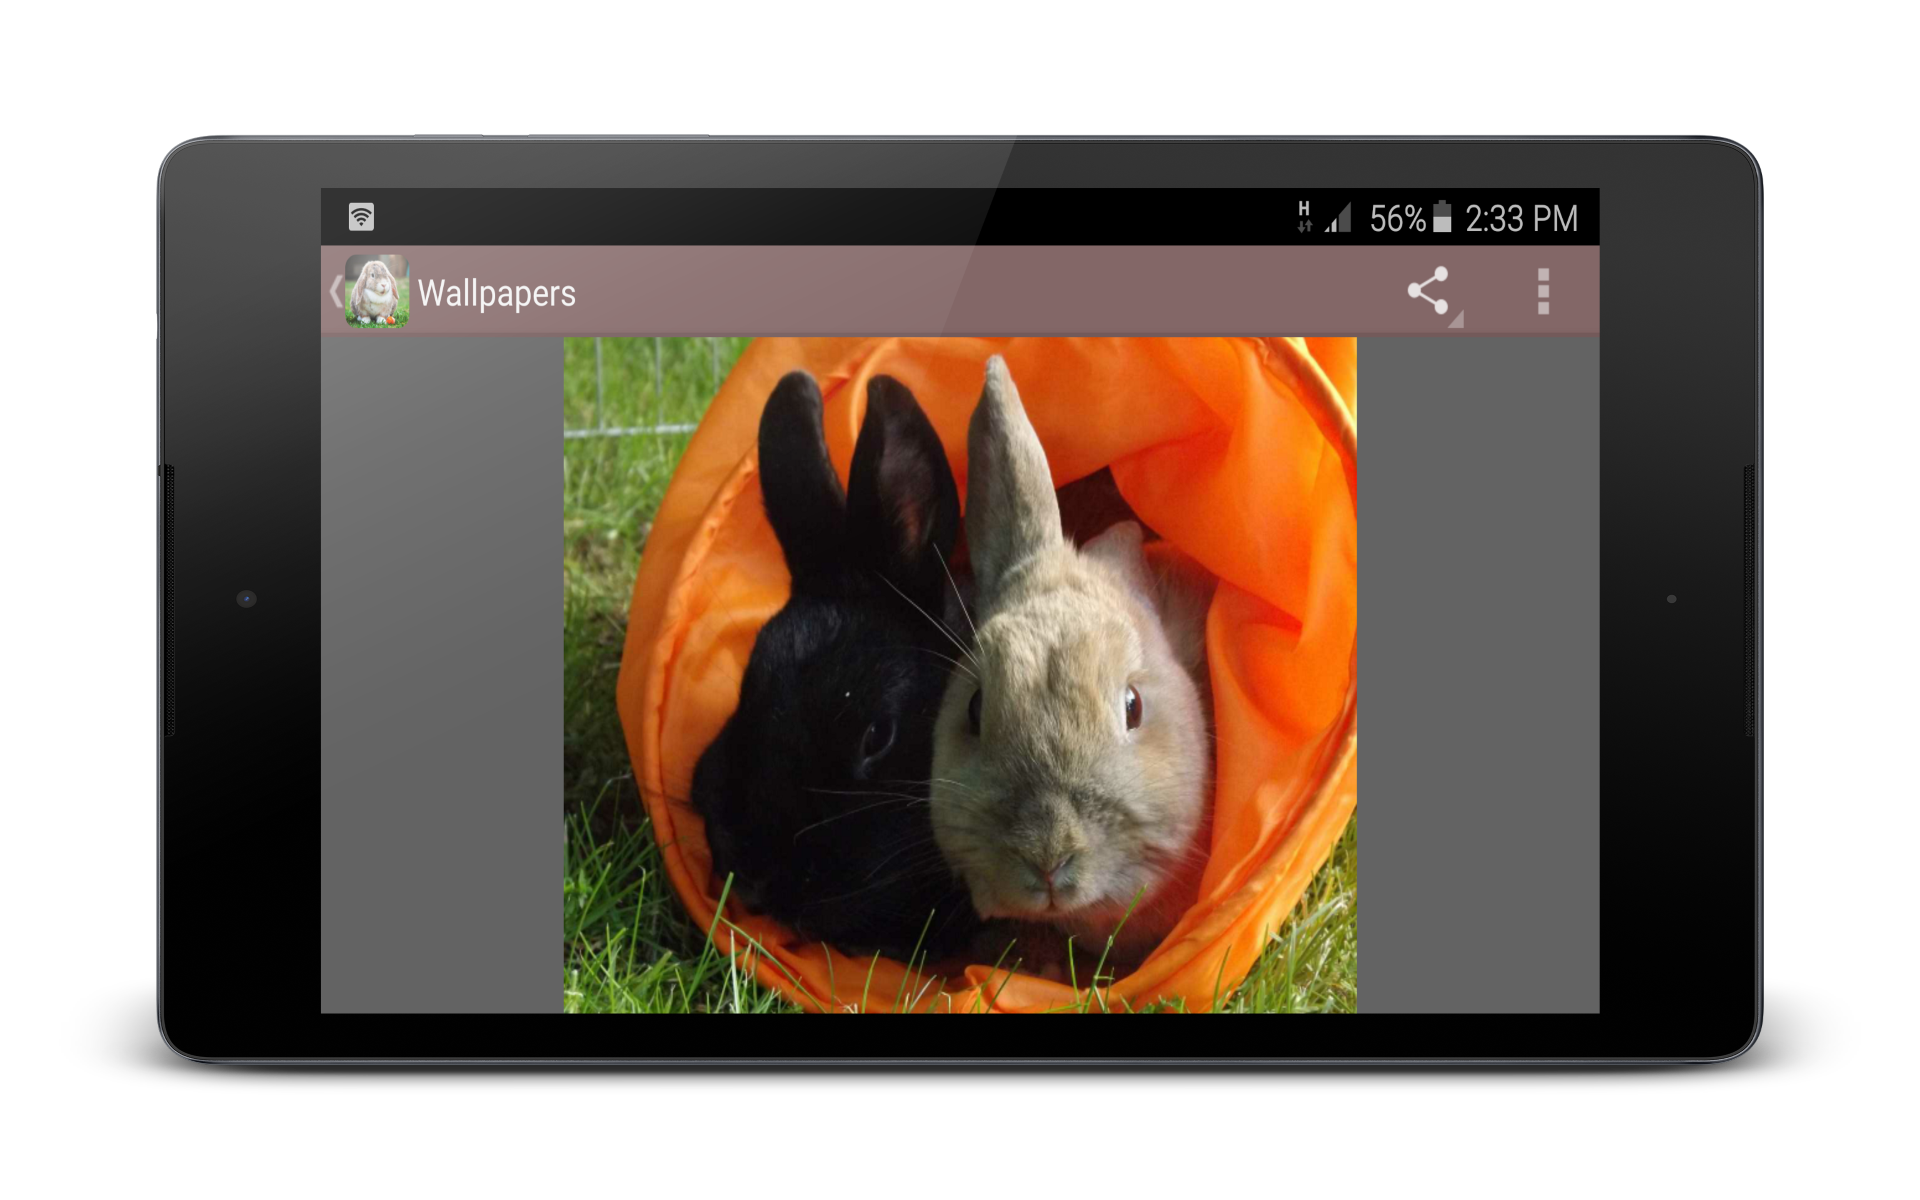Tap the back chevron arrow

click(x=334, y=292)
